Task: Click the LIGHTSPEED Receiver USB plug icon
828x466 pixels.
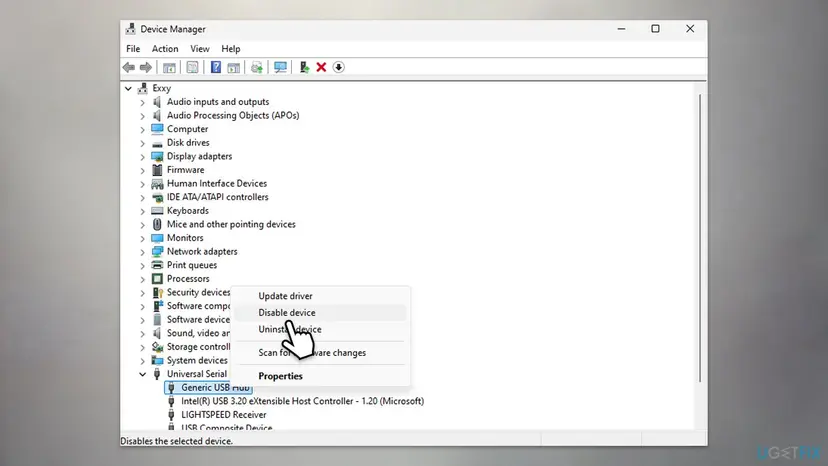Action: click(171, 415)
